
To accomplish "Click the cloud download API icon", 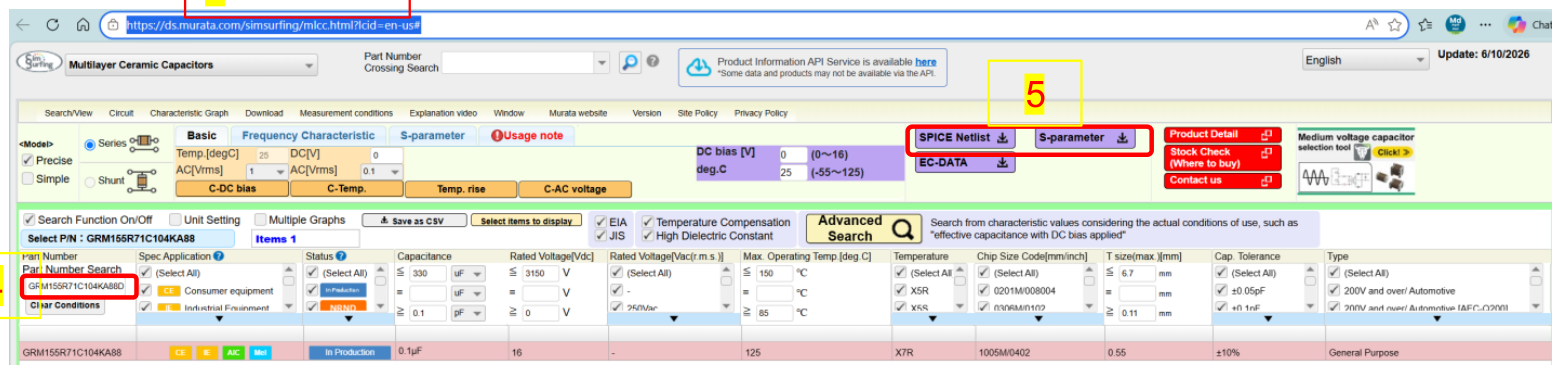I will tap(698, 66).
